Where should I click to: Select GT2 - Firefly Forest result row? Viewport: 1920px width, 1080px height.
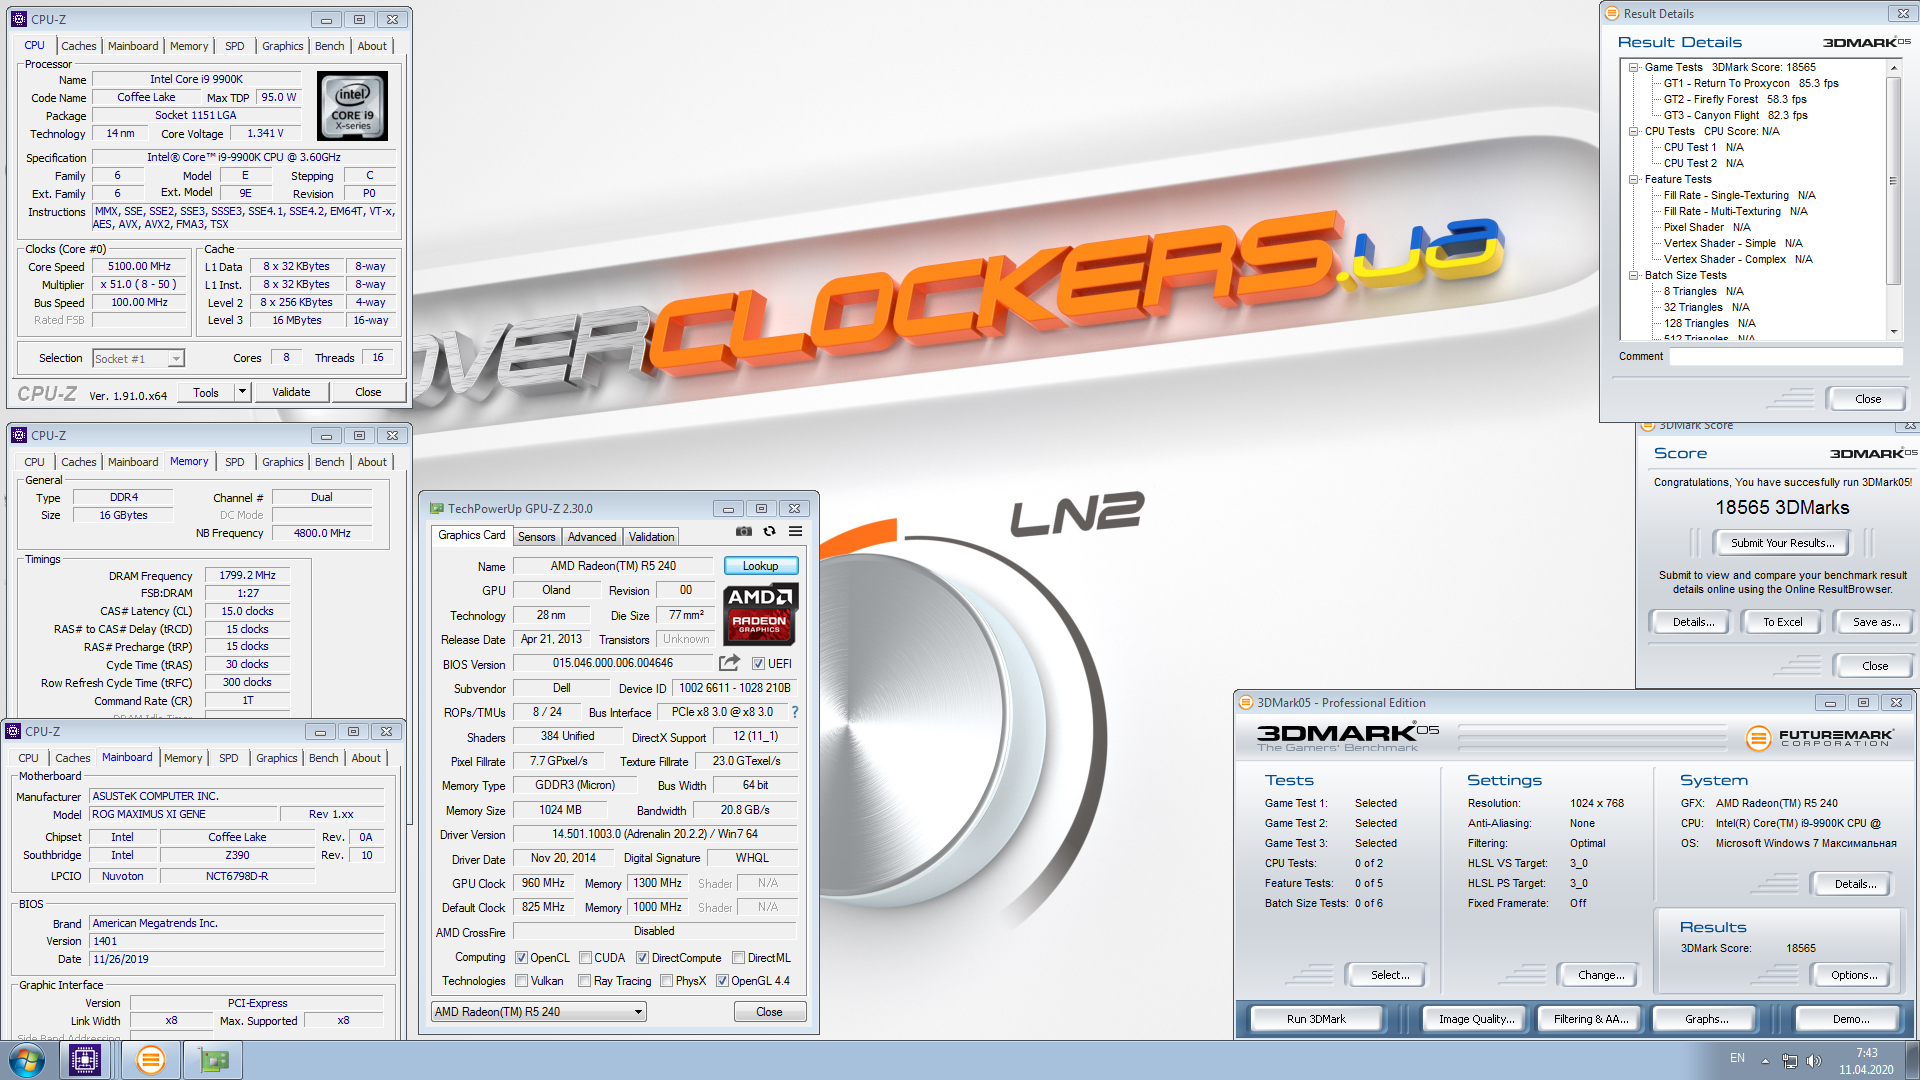tap(1735, 100)
